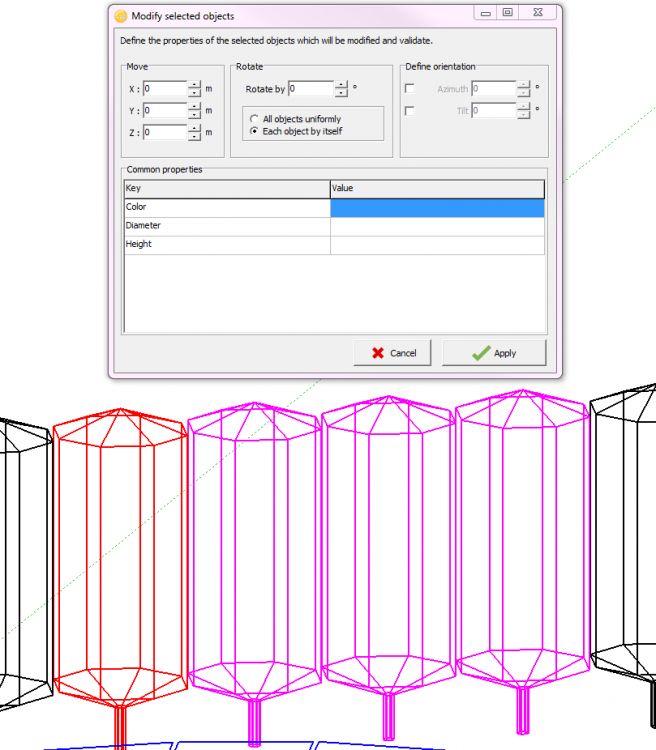The width and height of the screenshot is (656, 750).
Task: Click the Modify selected objects dialog icon
Action: 121,16
